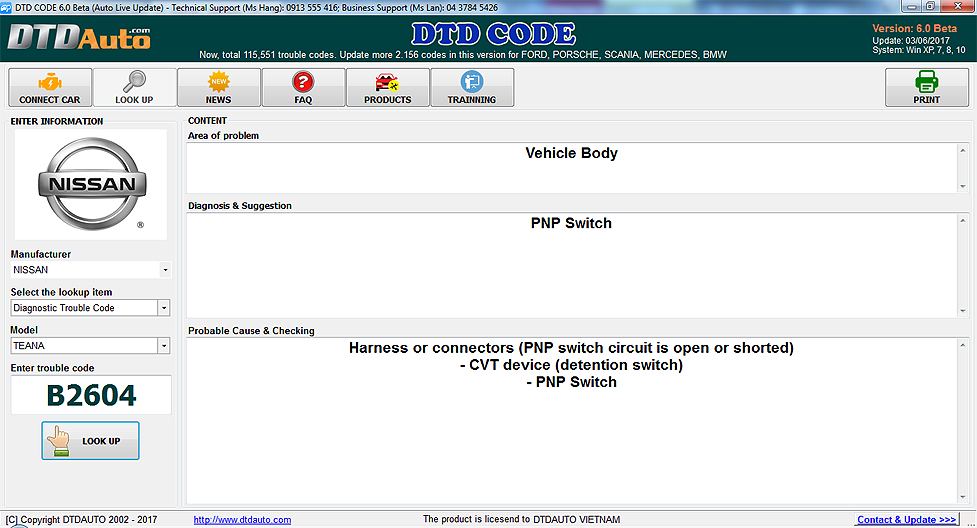The height and width of the screenshot is (528, 977).
Task: Click the 'System: Win XP, 7, 8, 10' text
Action: pos(918,50)
